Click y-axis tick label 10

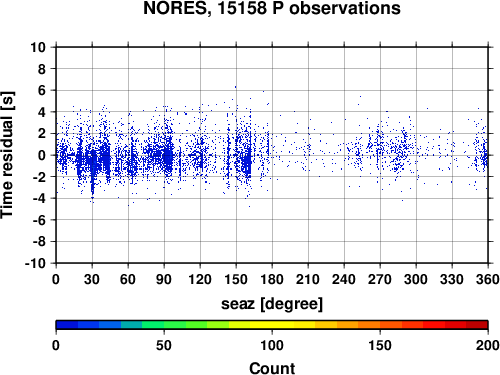38,47
